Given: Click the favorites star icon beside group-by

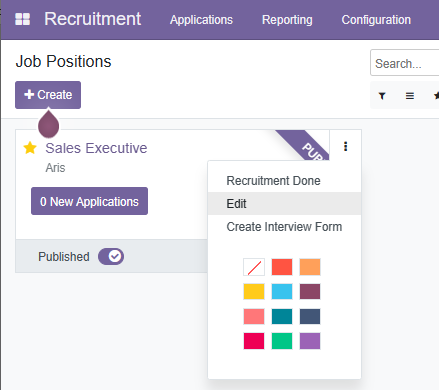Looking at the screenshot, I should (x=436, y=96).
